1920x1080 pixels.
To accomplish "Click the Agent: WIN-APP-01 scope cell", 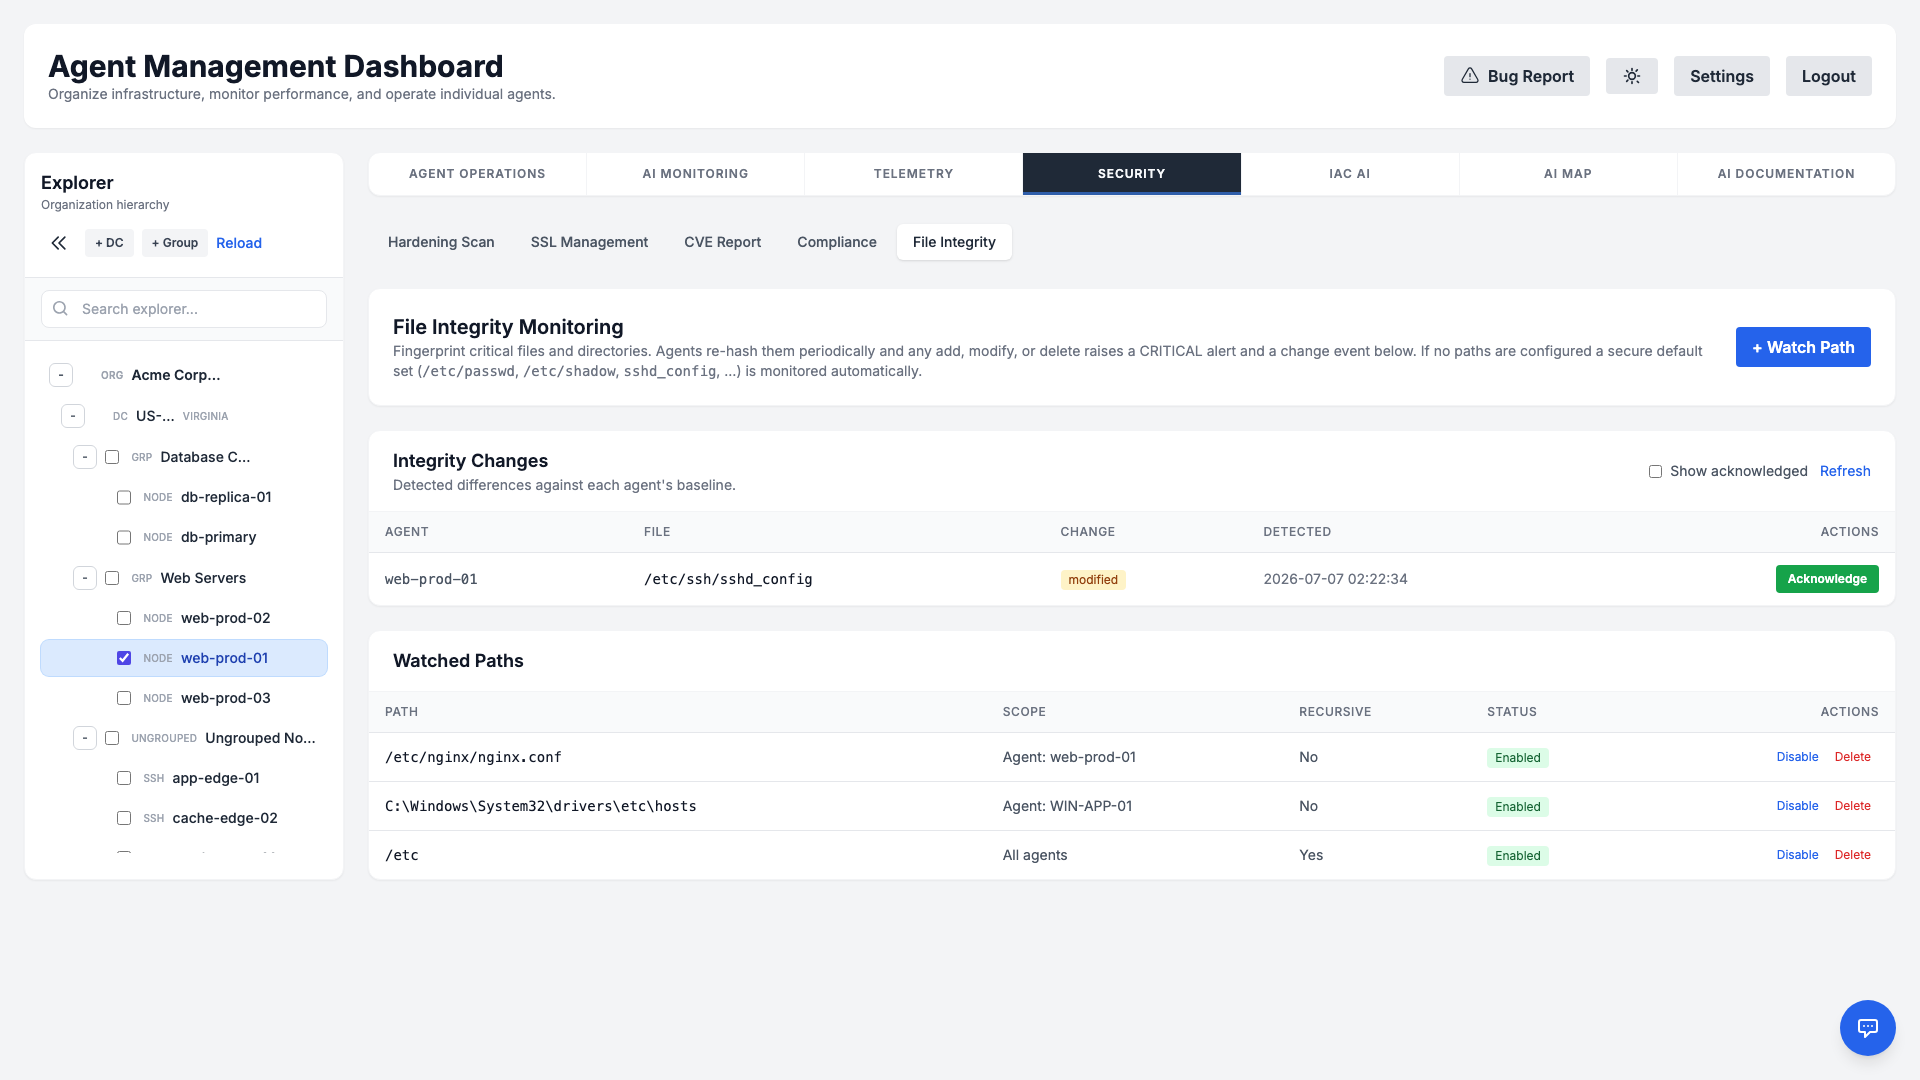I will coord(1067,806).
